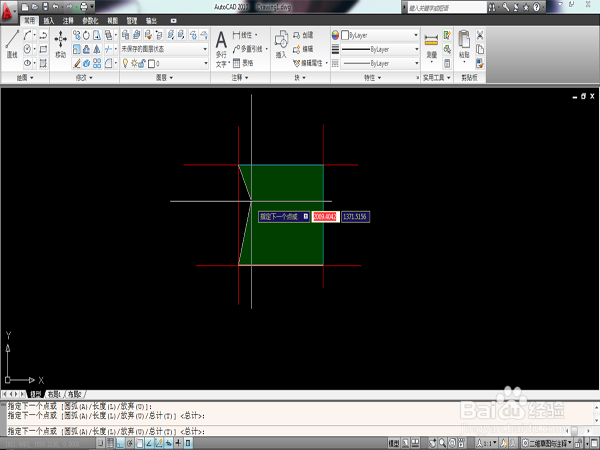Select the Ellipse tool in the draw panel
This screenshot has height=450, width=600.
point(27,63)
